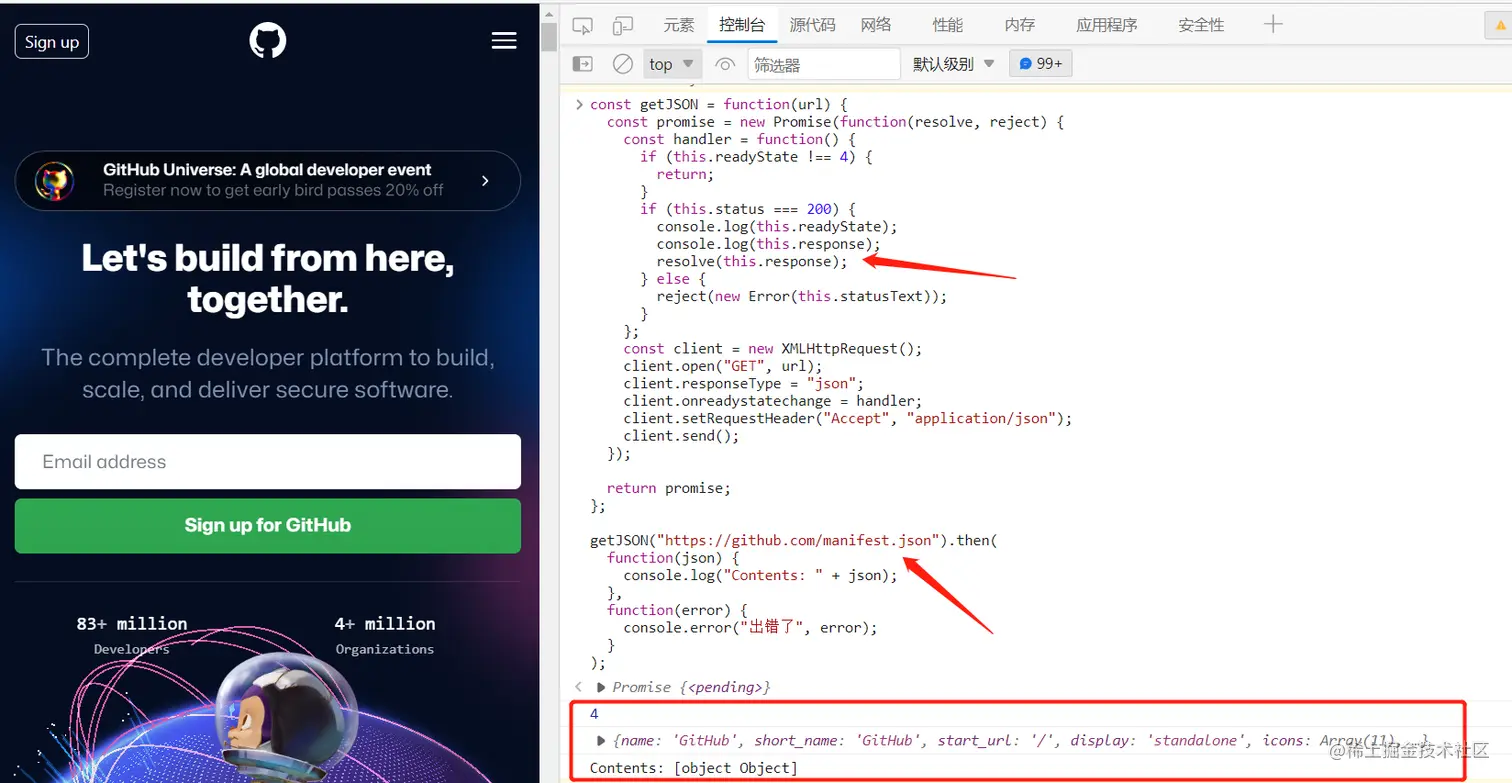Toggle device emulation icon in DevTools
This screenshot has width=1512, height=783.
point(623,25)
